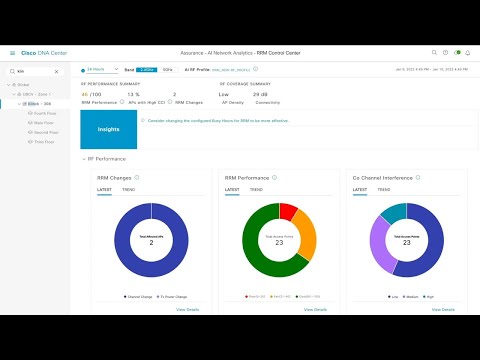The height and width of the screenshot is (360, 480).
Task: Toggle Medium legend item in interference card
Action: click(x=411, y=297)
